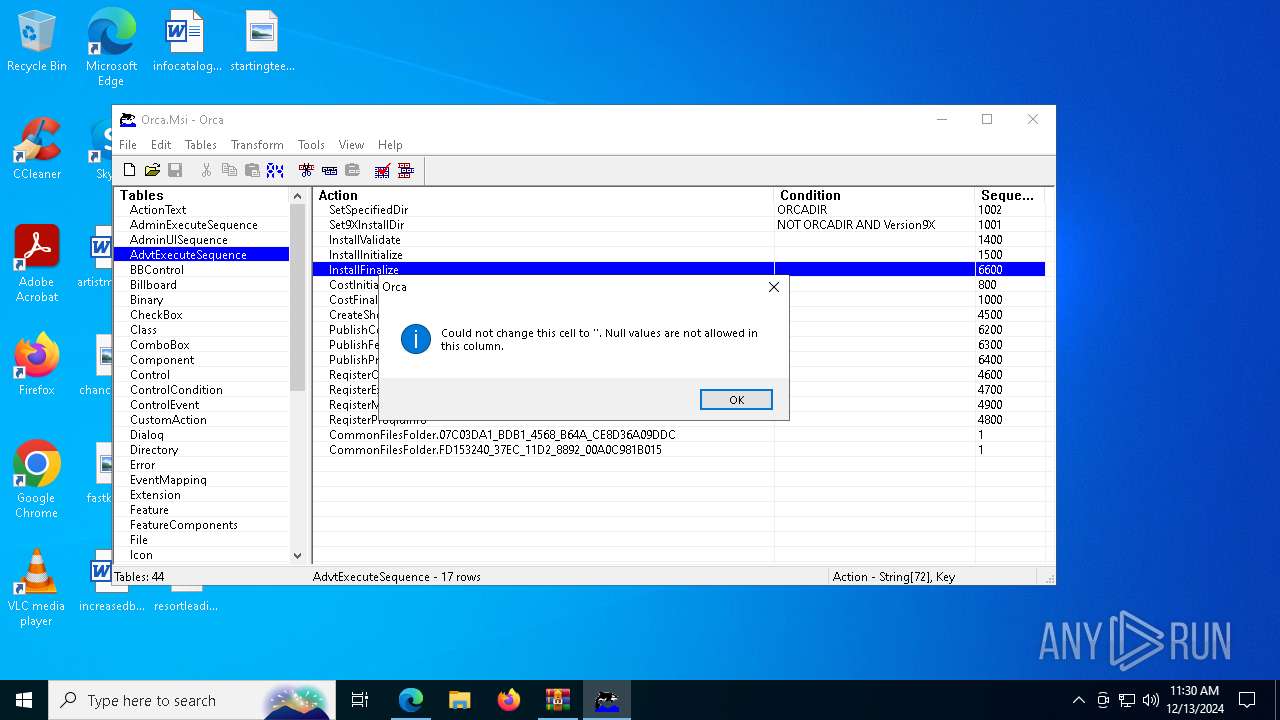Select the Firefox desktop shortcut

[37, 365]
